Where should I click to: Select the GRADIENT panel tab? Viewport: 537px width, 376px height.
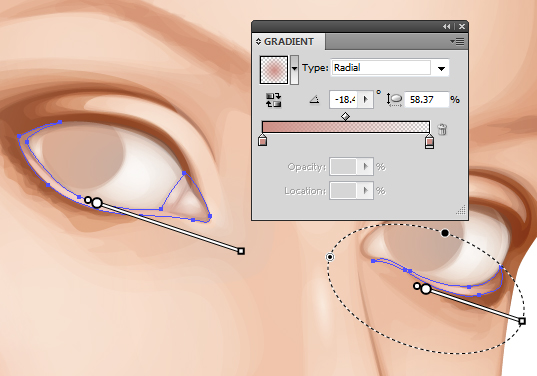(289, 42)
